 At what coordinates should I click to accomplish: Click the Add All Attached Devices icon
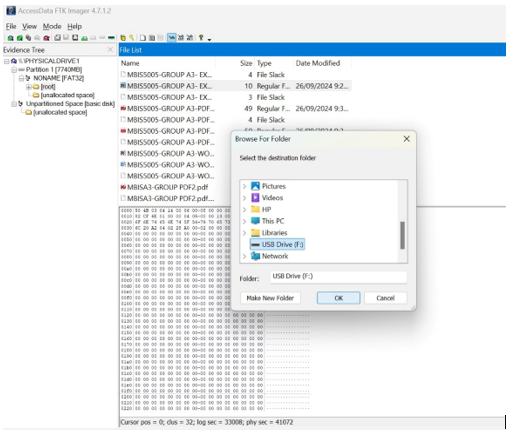[20, 38]
